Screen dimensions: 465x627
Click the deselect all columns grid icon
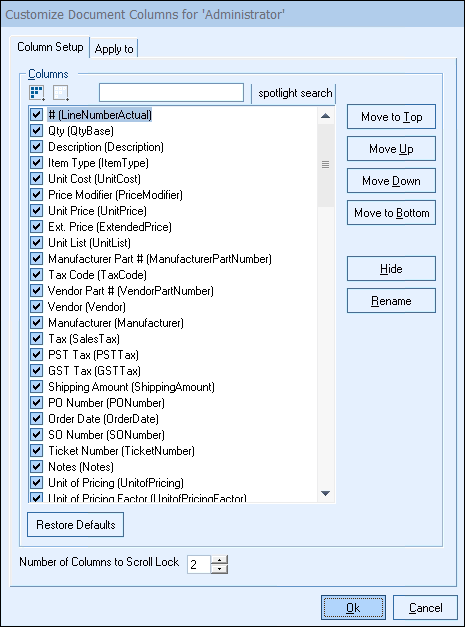[x=61, y=93]
